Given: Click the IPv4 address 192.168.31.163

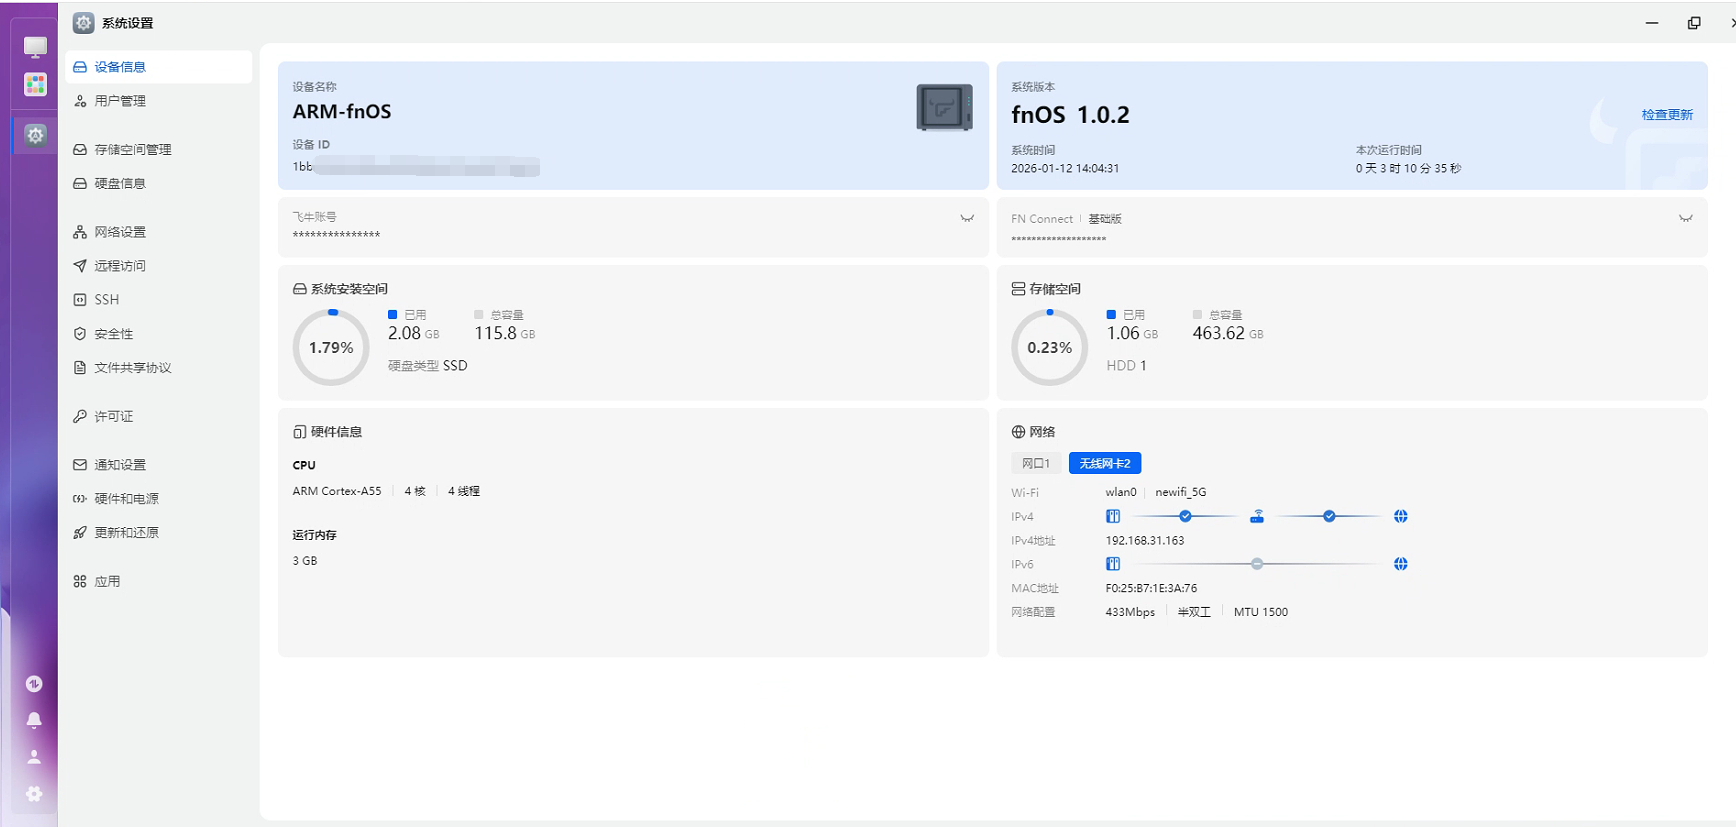Looking at the screenshot, I should coord(1145,541).
